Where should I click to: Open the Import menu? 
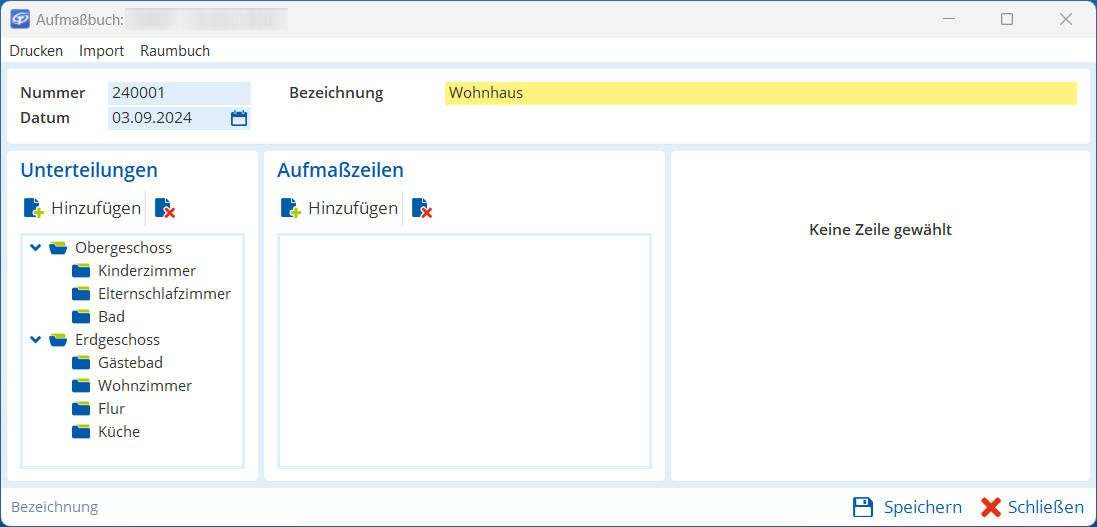tap(101, 51)
